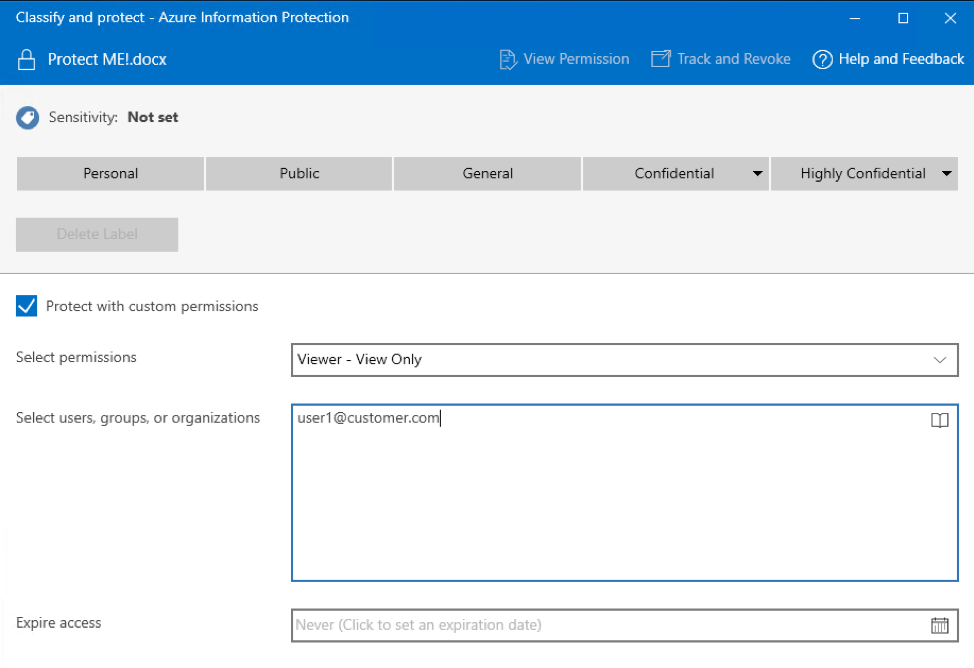Click the Select permissions label

click(x=76, y=357)
